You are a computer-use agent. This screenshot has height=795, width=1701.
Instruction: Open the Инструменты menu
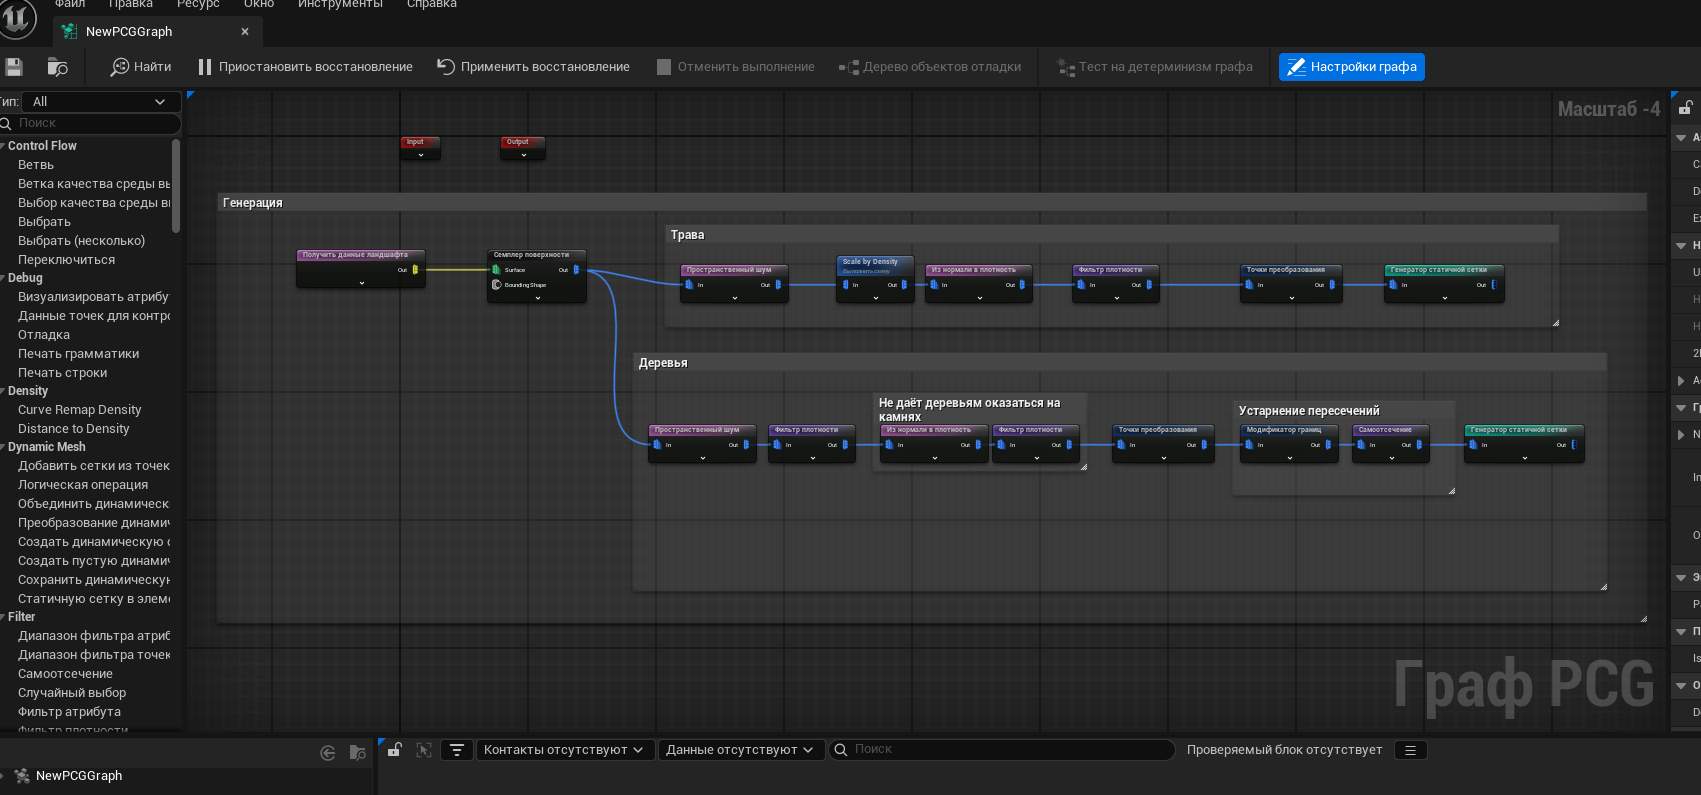point(340,4)
